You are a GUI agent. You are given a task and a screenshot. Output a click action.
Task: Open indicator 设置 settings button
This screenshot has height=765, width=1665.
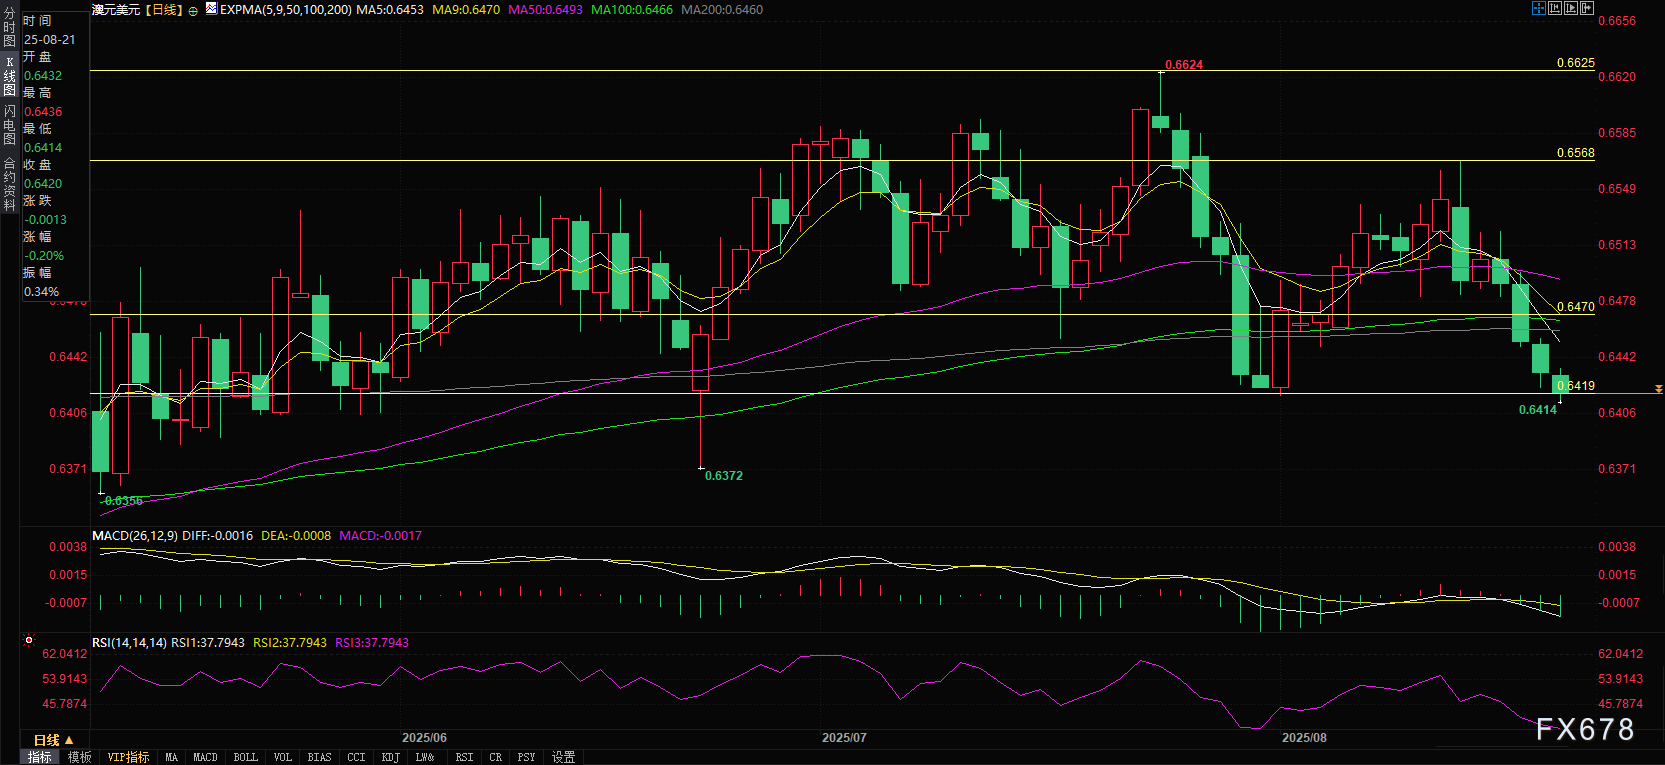click(563, 757)
